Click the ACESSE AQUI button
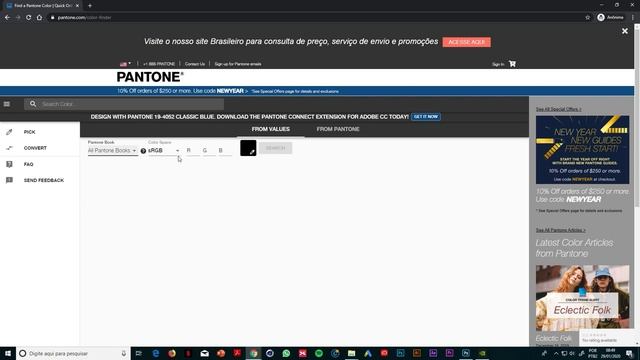640x360 pixels. pyautogui.click(x=467, y=42)
